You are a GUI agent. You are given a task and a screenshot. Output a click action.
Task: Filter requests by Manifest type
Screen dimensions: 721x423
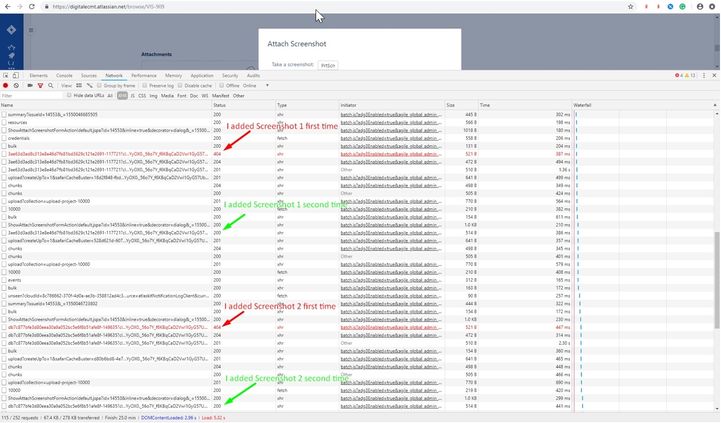[x=221, y=96]
